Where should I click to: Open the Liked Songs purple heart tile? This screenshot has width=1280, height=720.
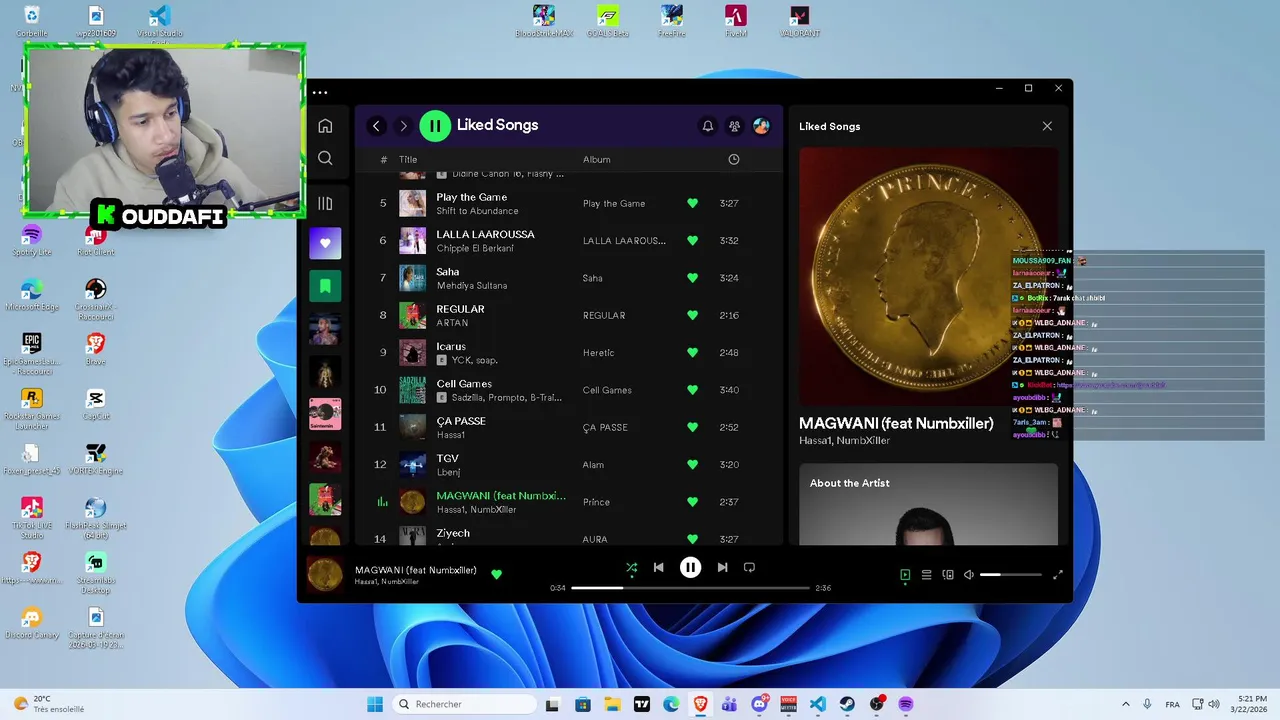[x=325, y=243]
